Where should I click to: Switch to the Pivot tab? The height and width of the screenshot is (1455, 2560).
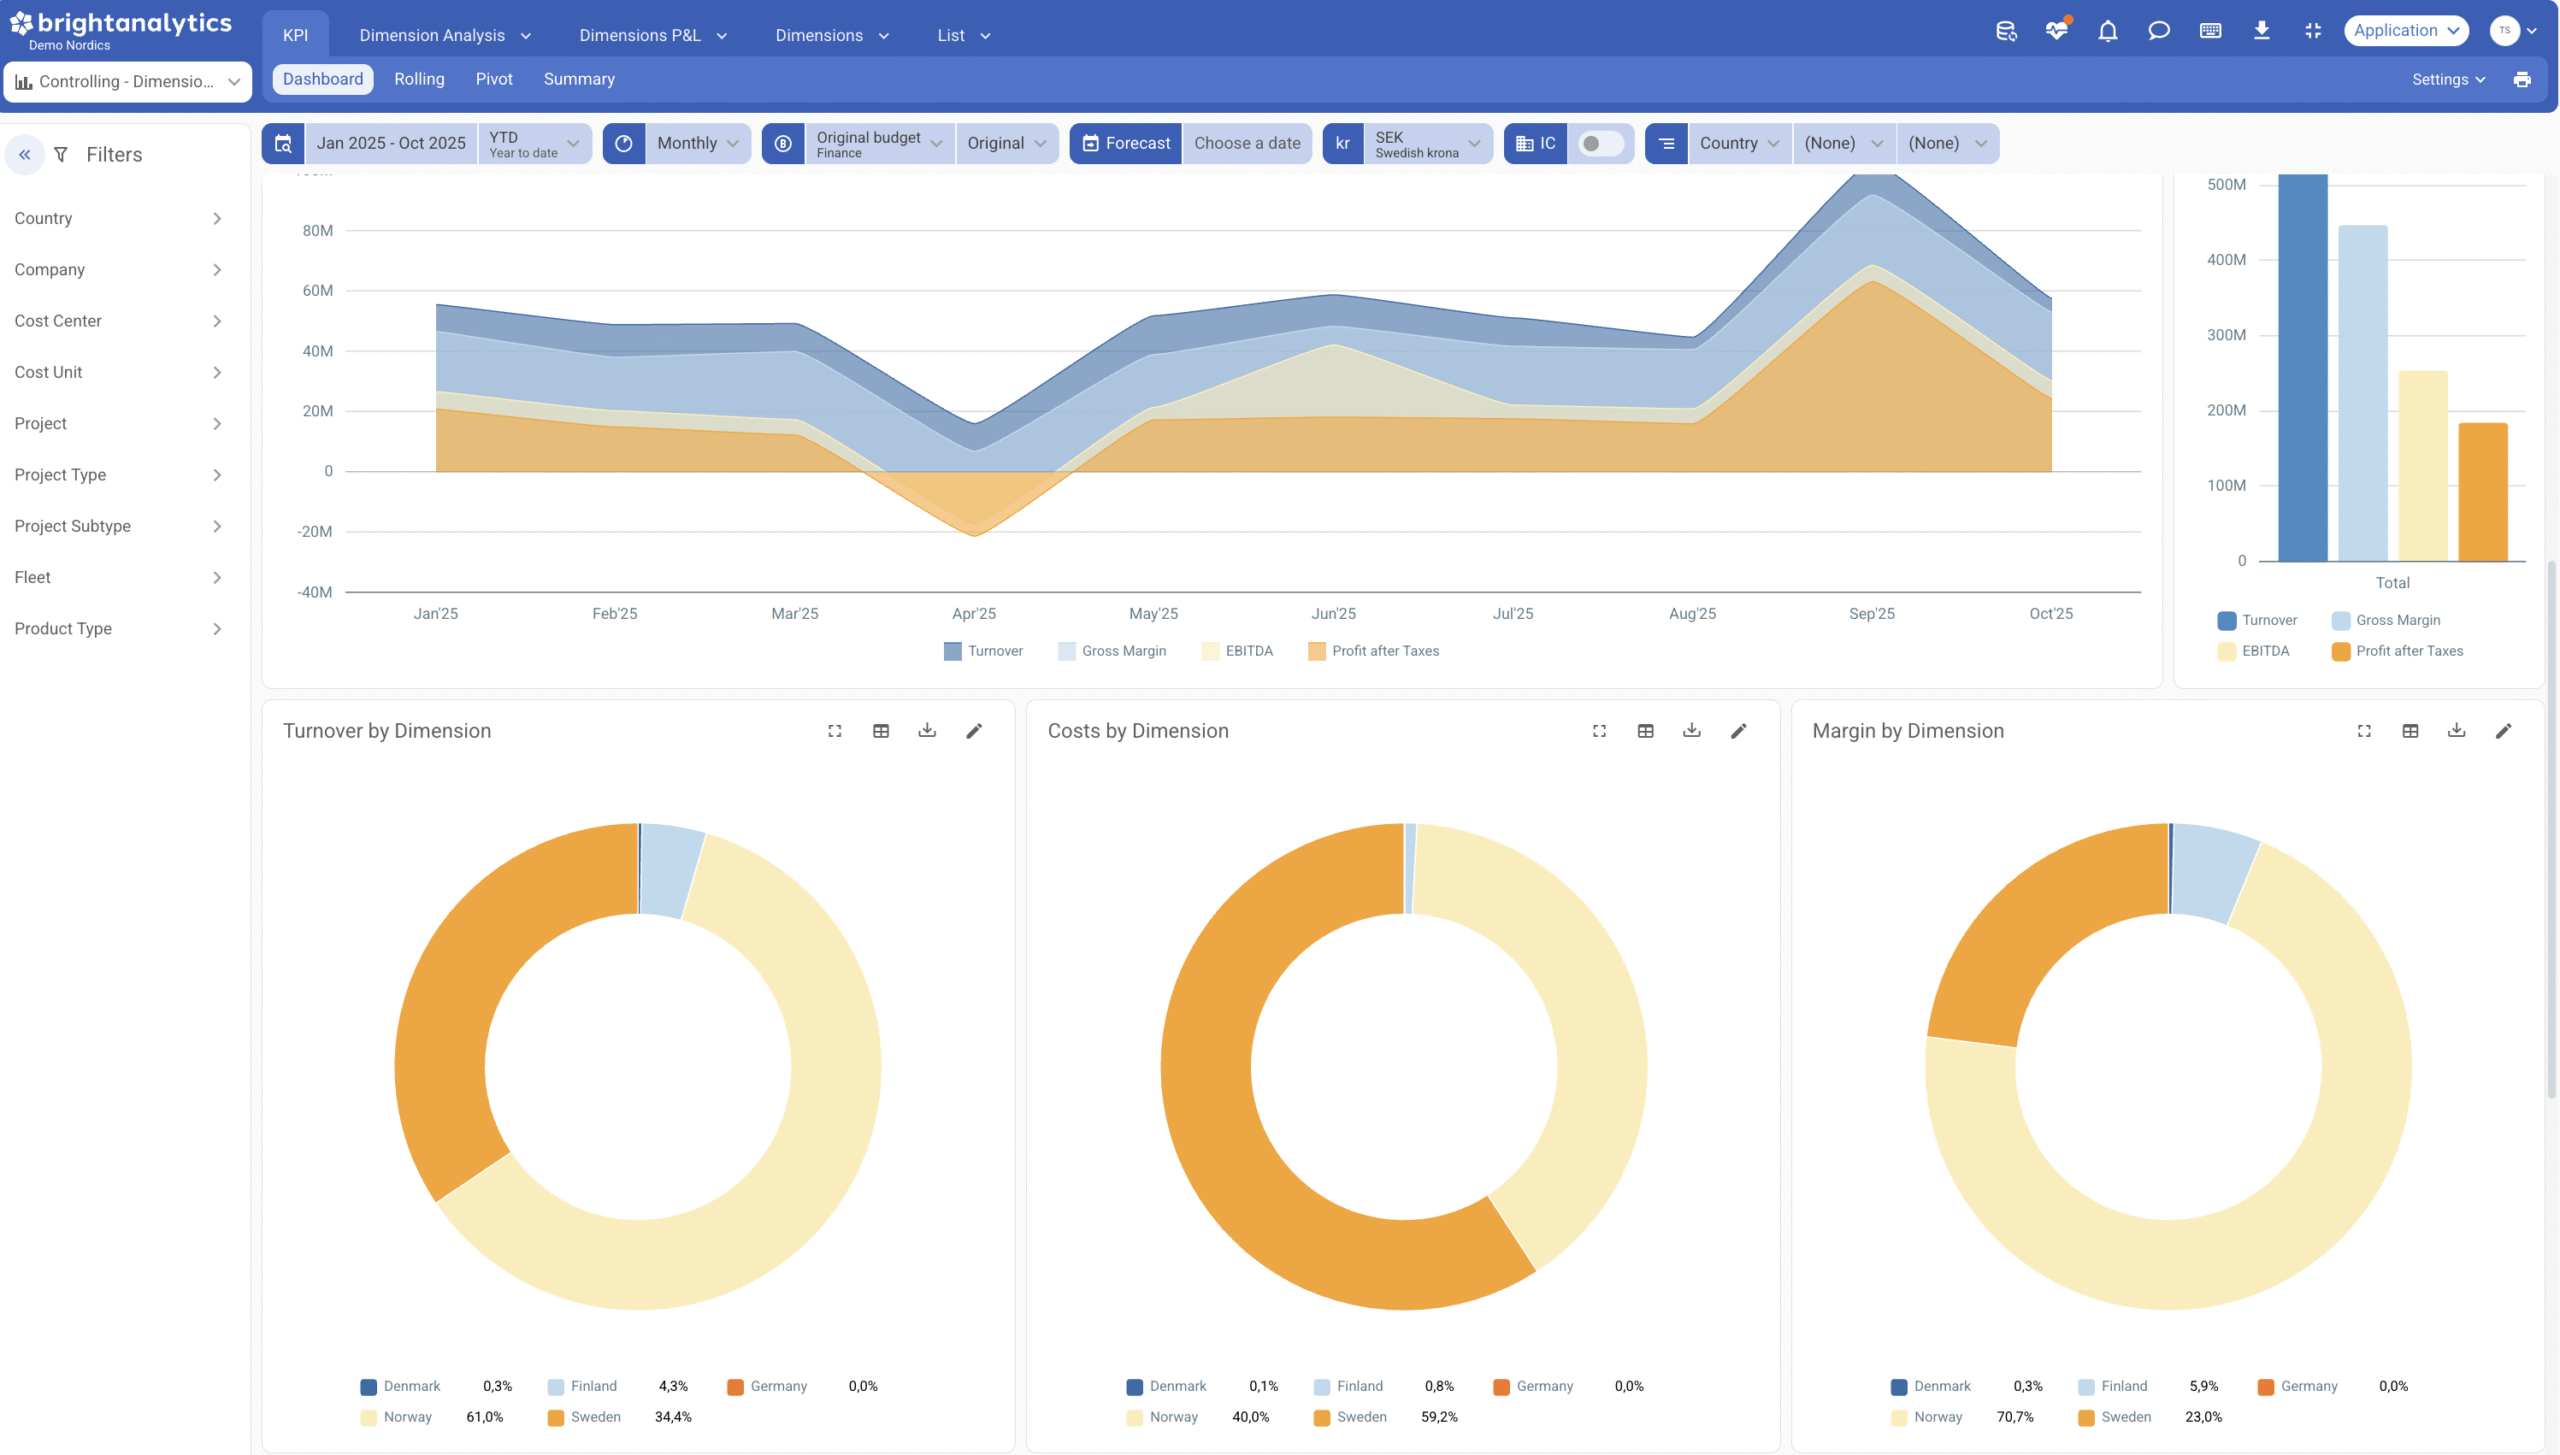point(493,79)
